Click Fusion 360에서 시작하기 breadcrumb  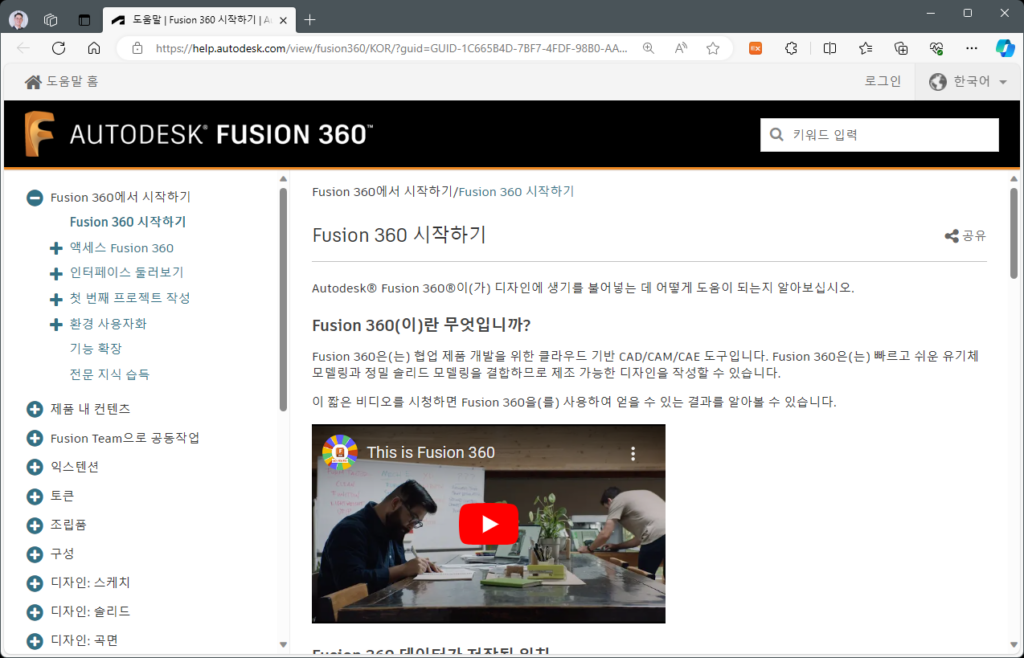(x=382, y=191)
